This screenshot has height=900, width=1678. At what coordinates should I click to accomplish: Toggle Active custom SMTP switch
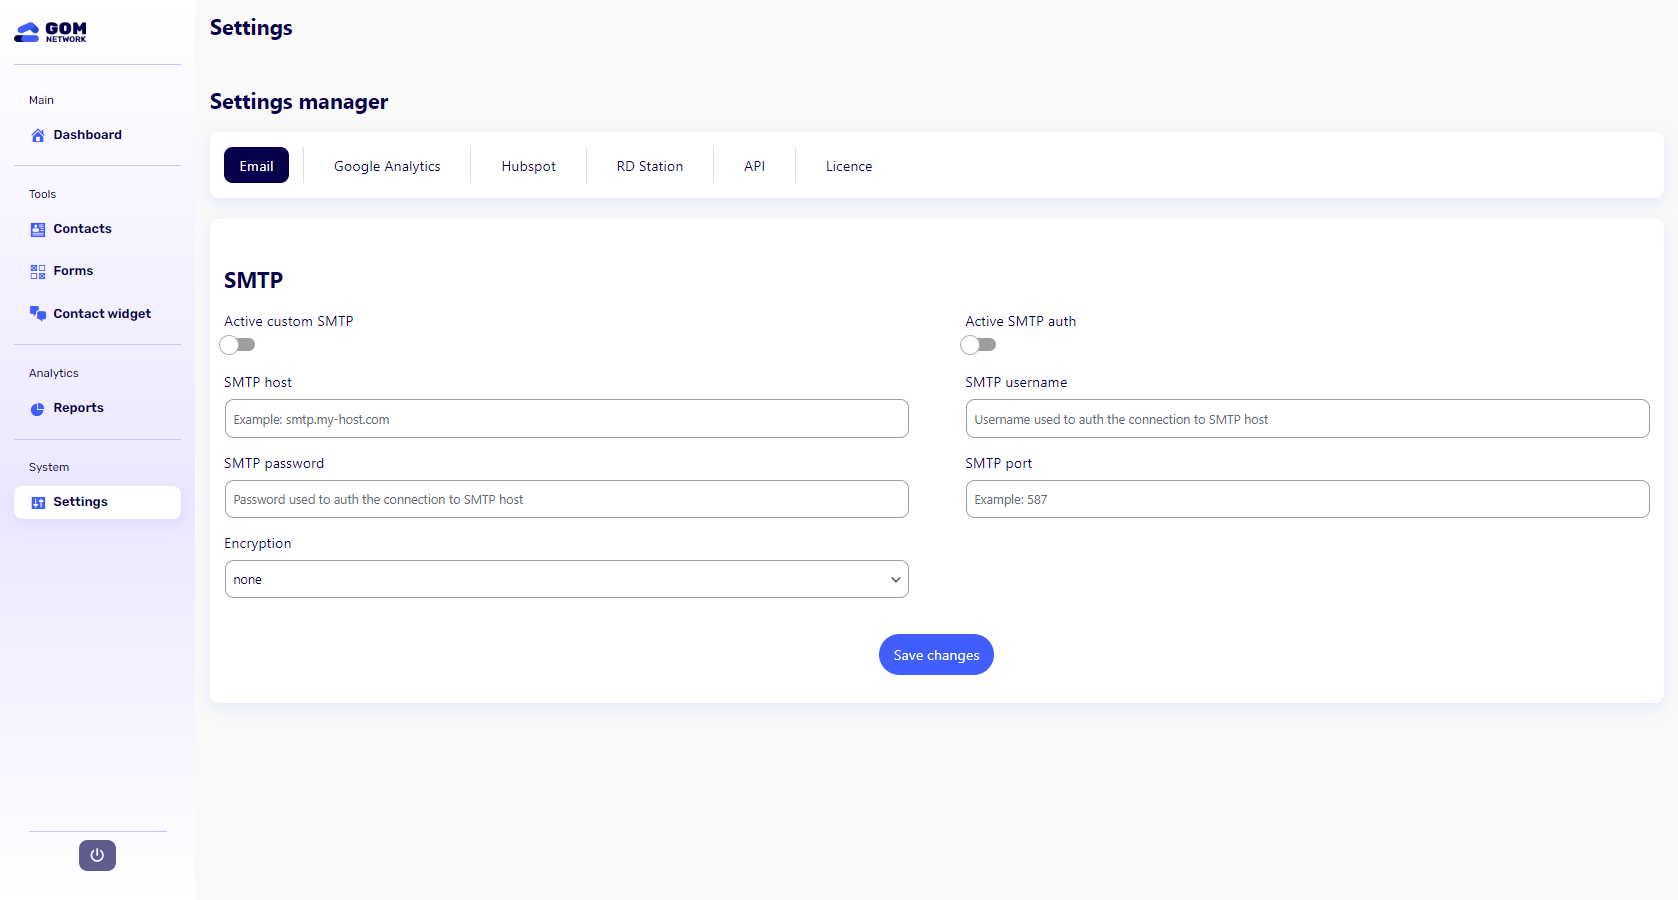click(238, 345)
